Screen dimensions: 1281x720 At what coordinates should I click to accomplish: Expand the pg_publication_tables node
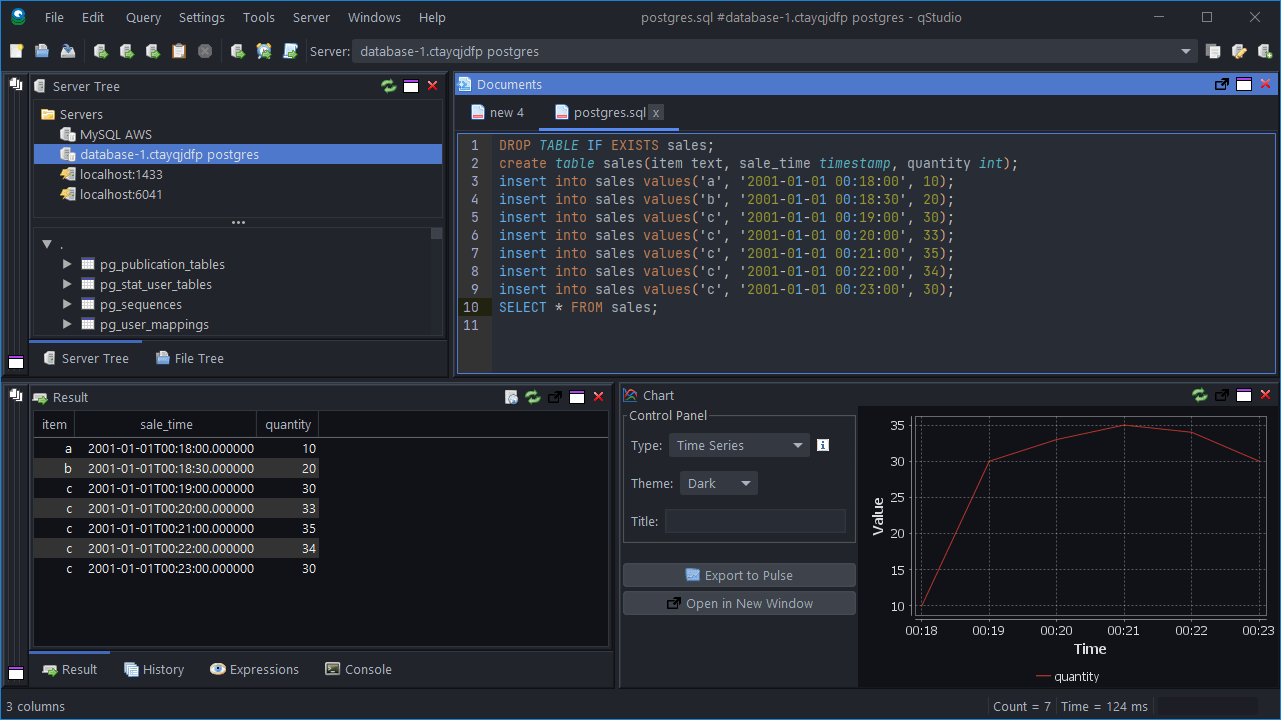coord(67,264)
